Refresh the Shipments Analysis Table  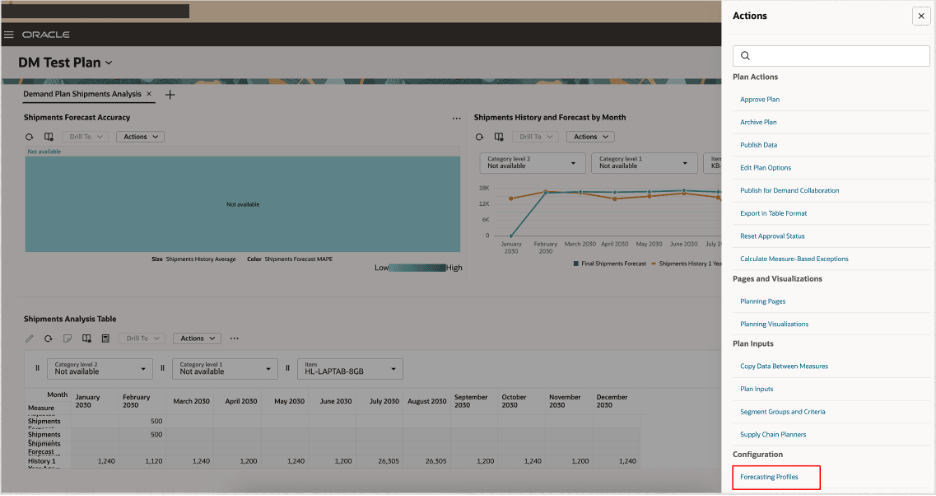pyautogui.click(x=48, y=338)
